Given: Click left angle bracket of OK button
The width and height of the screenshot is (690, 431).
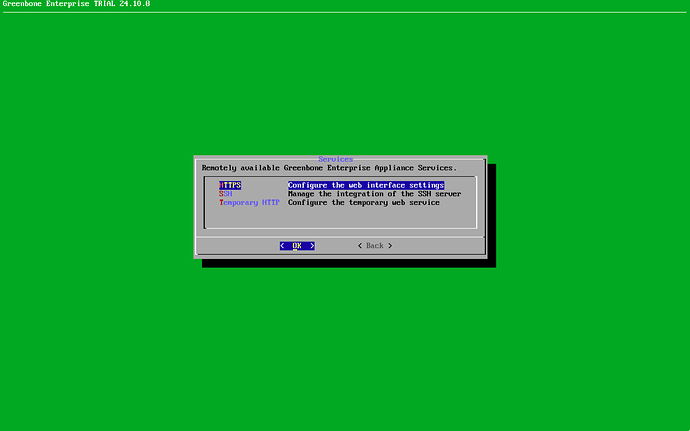Looking at the screenshot, I should click(283, 245).
